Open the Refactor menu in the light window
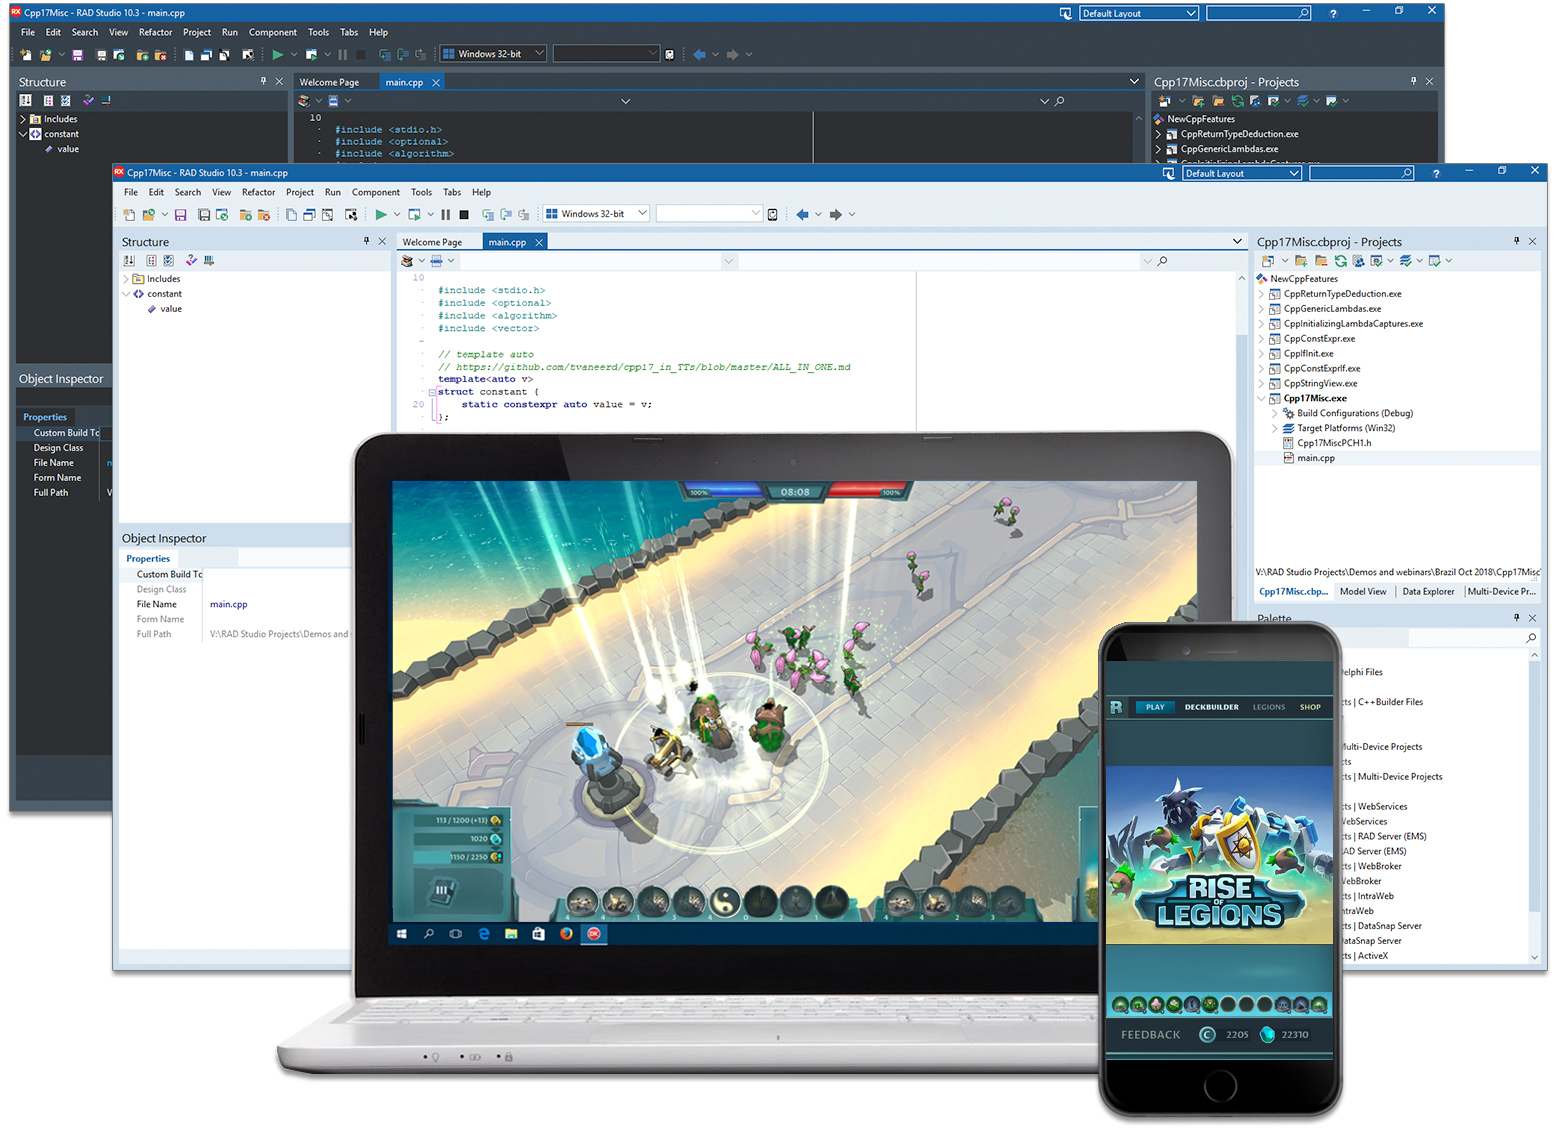 258,192
